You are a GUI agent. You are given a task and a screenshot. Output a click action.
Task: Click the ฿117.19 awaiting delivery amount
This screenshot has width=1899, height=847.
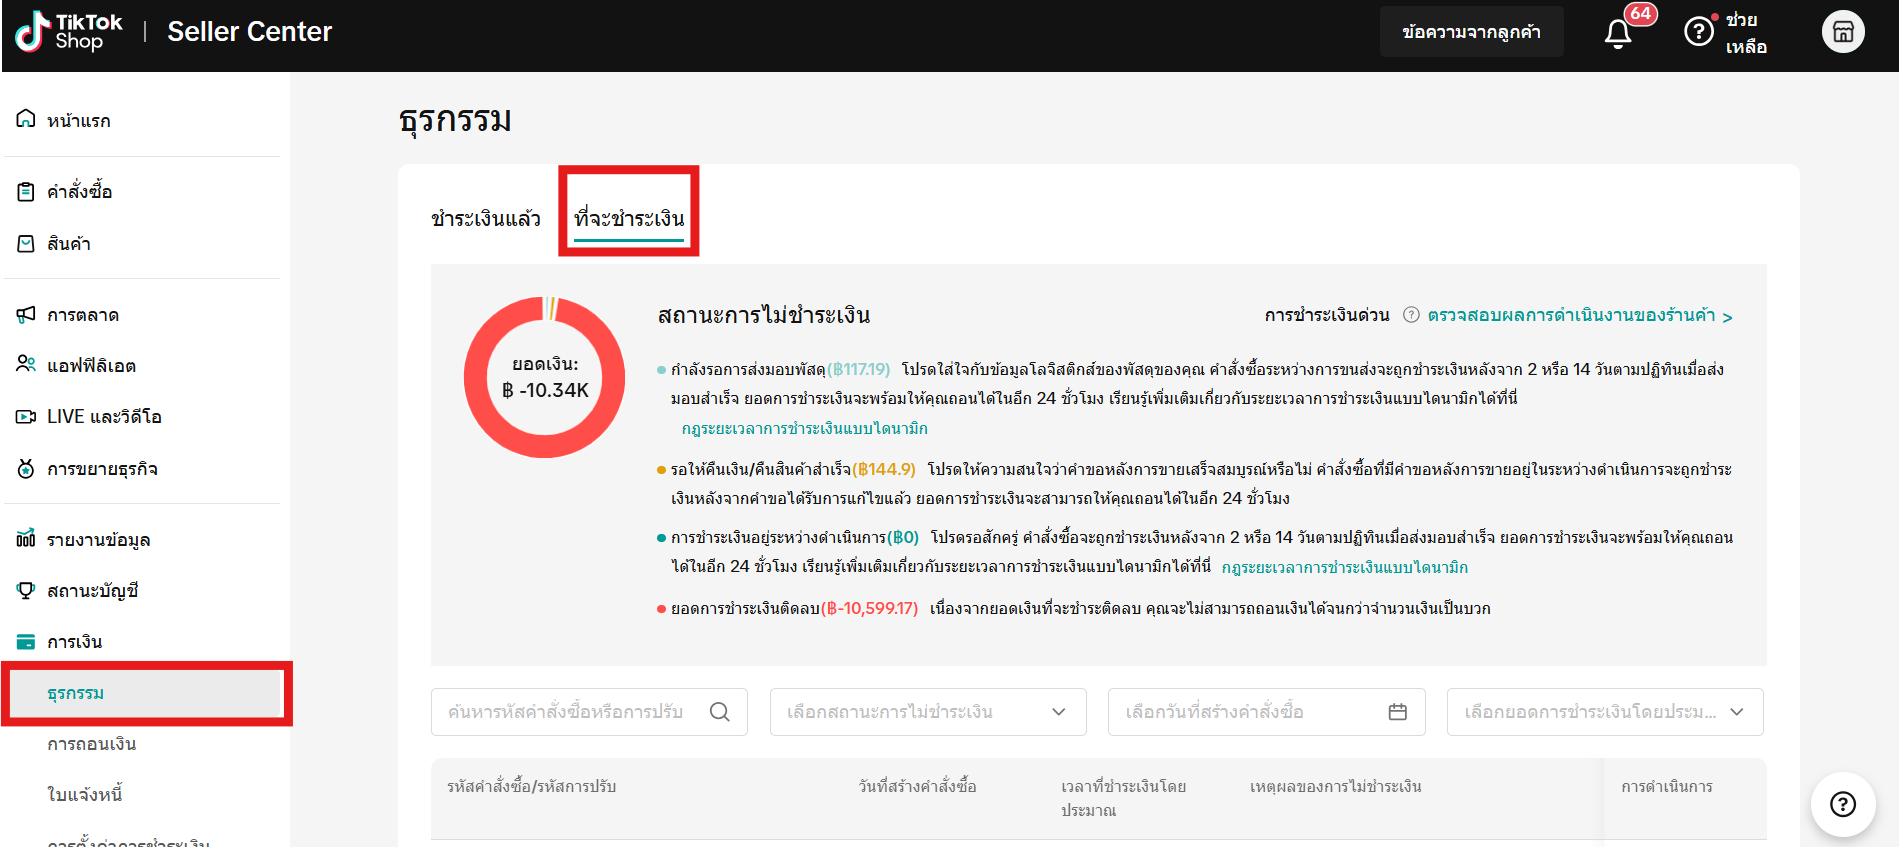858,369
